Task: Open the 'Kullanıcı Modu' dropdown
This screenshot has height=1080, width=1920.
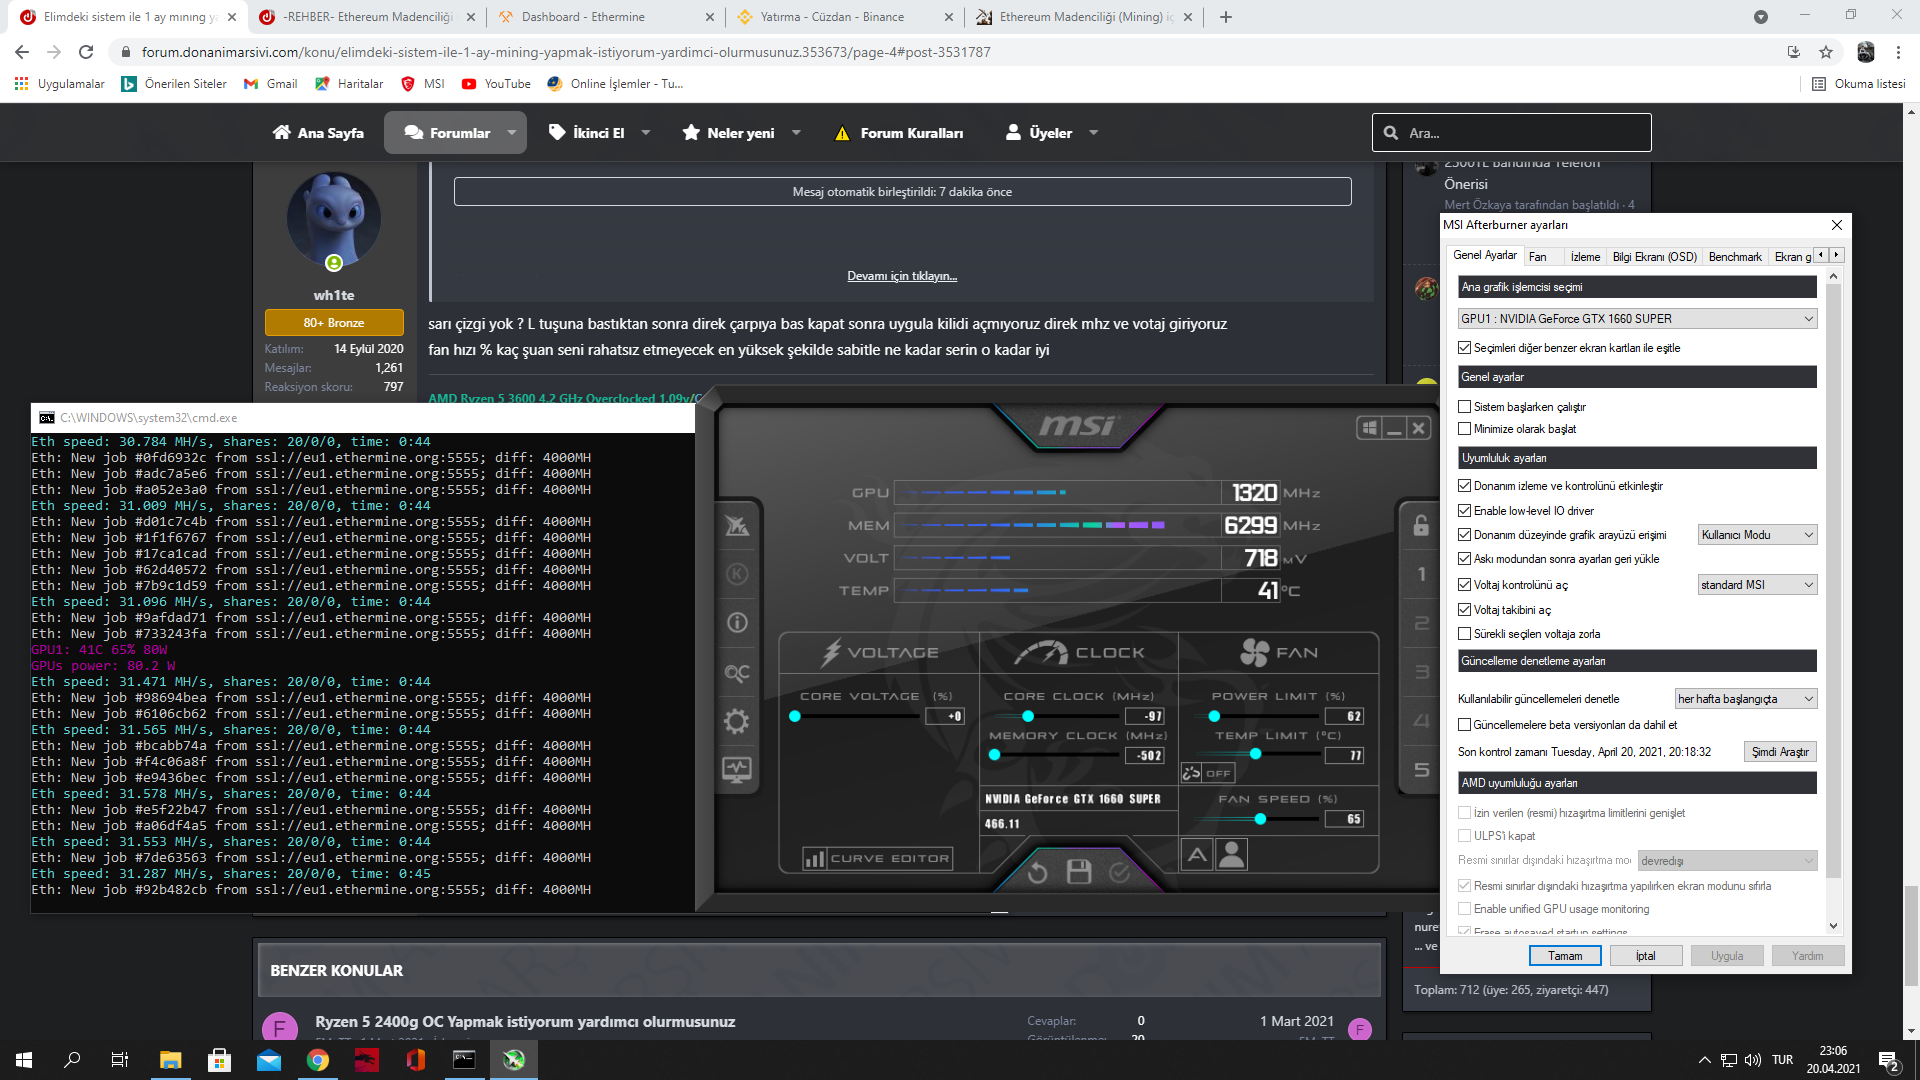Action: pyautogui.click(x=1757, y=535)
